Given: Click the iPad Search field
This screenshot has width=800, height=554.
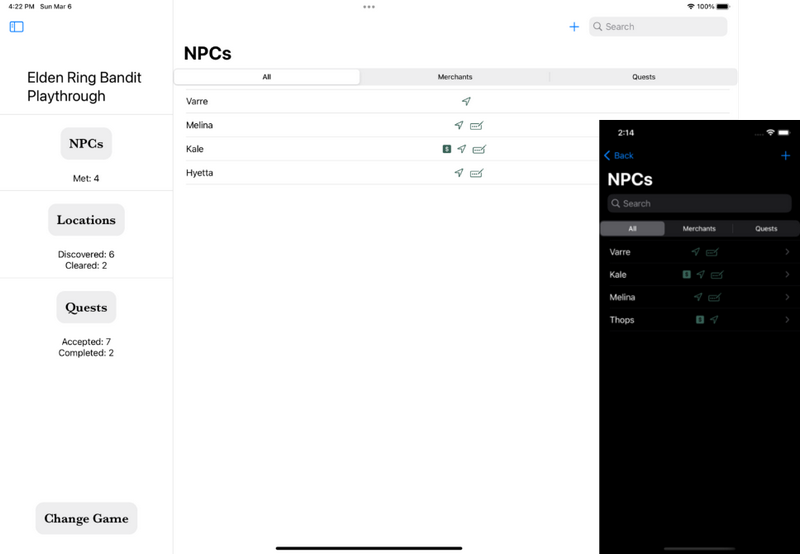Looking at the screenshot, I should tap(658, 27).
